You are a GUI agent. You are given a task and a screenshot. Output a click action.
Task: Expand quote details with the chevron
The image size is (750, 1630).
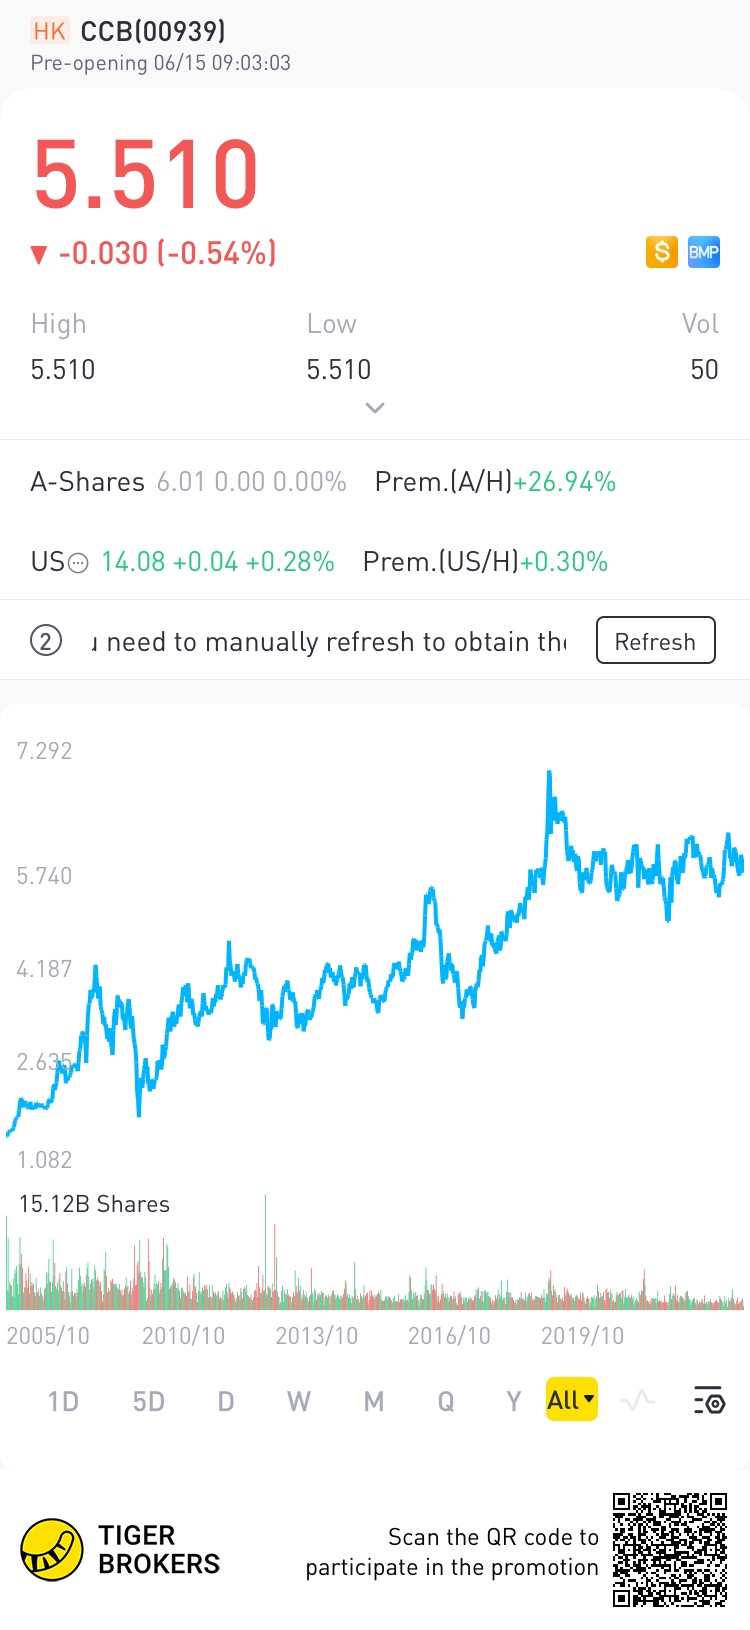[x=375, y=408]
